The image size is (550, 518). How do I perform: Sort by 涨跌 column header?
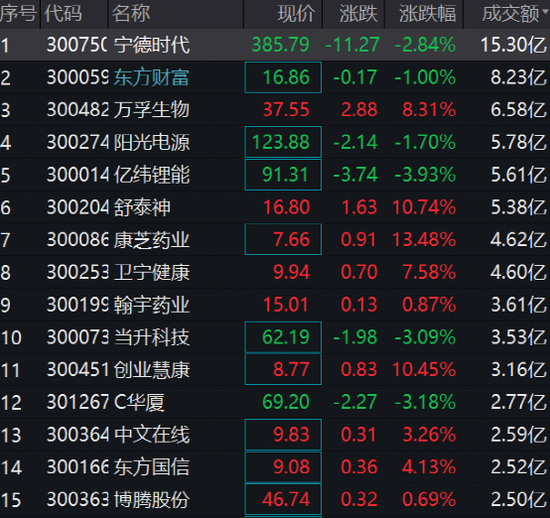click(x=358, y=14)
